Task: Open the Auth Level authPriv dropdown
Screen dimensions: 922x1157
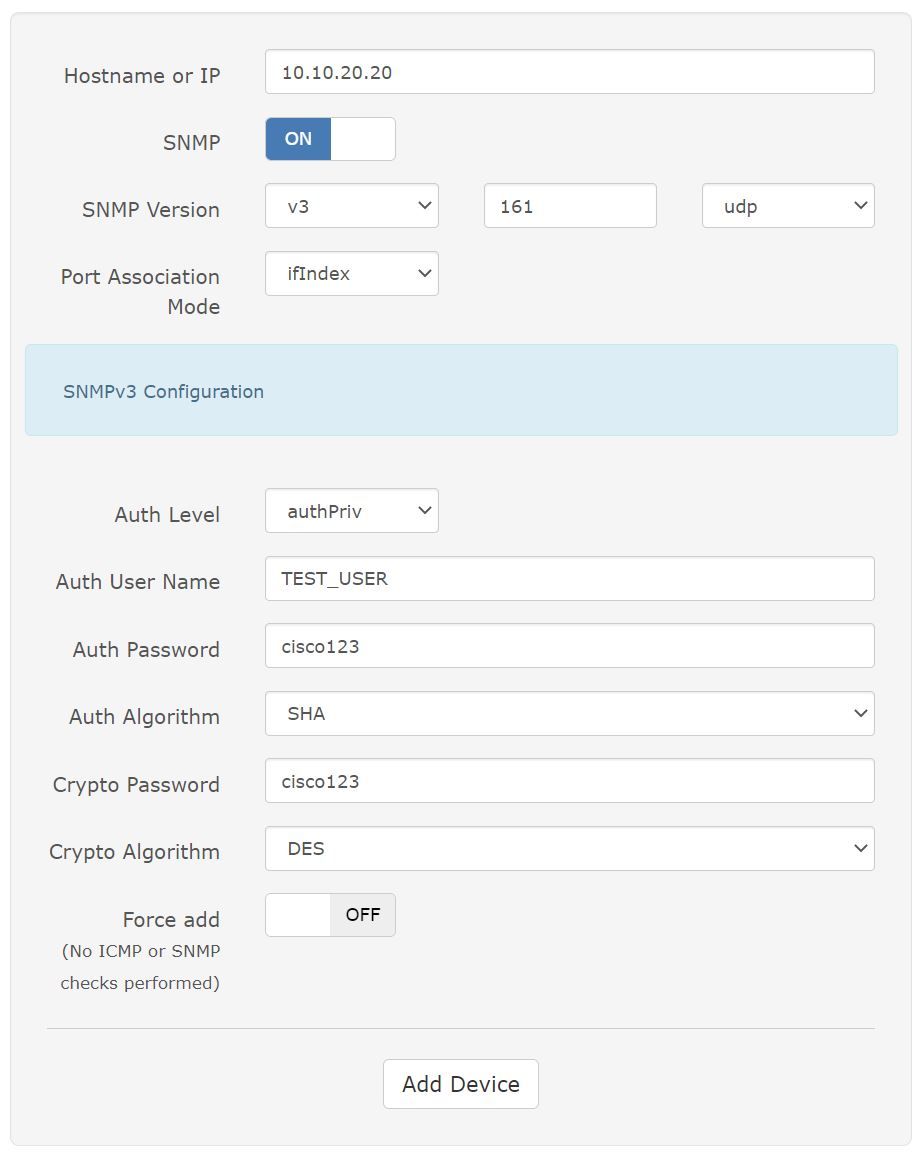Action: 352,511
